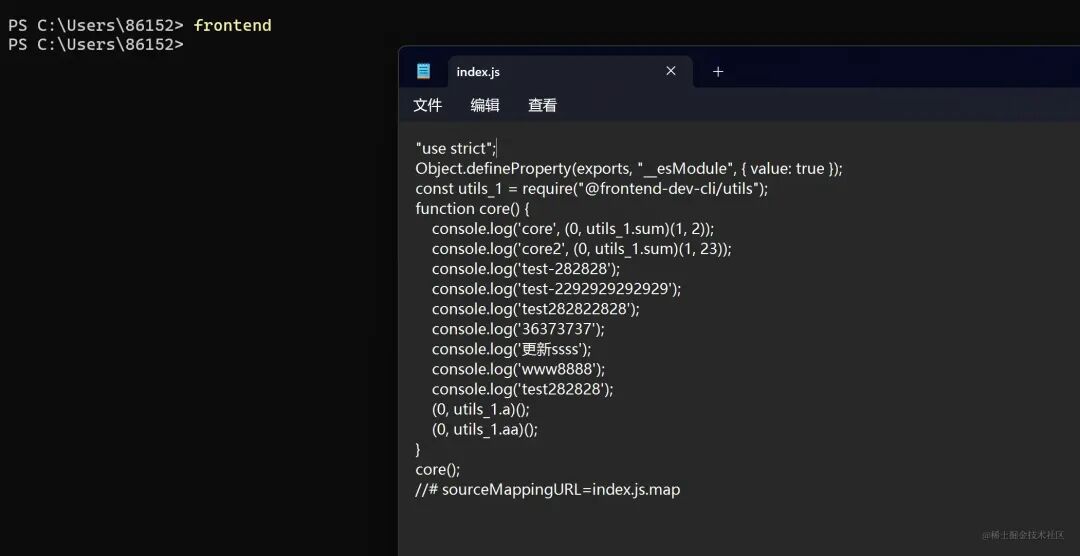Open the 编辑 menu

coord(485,105)
